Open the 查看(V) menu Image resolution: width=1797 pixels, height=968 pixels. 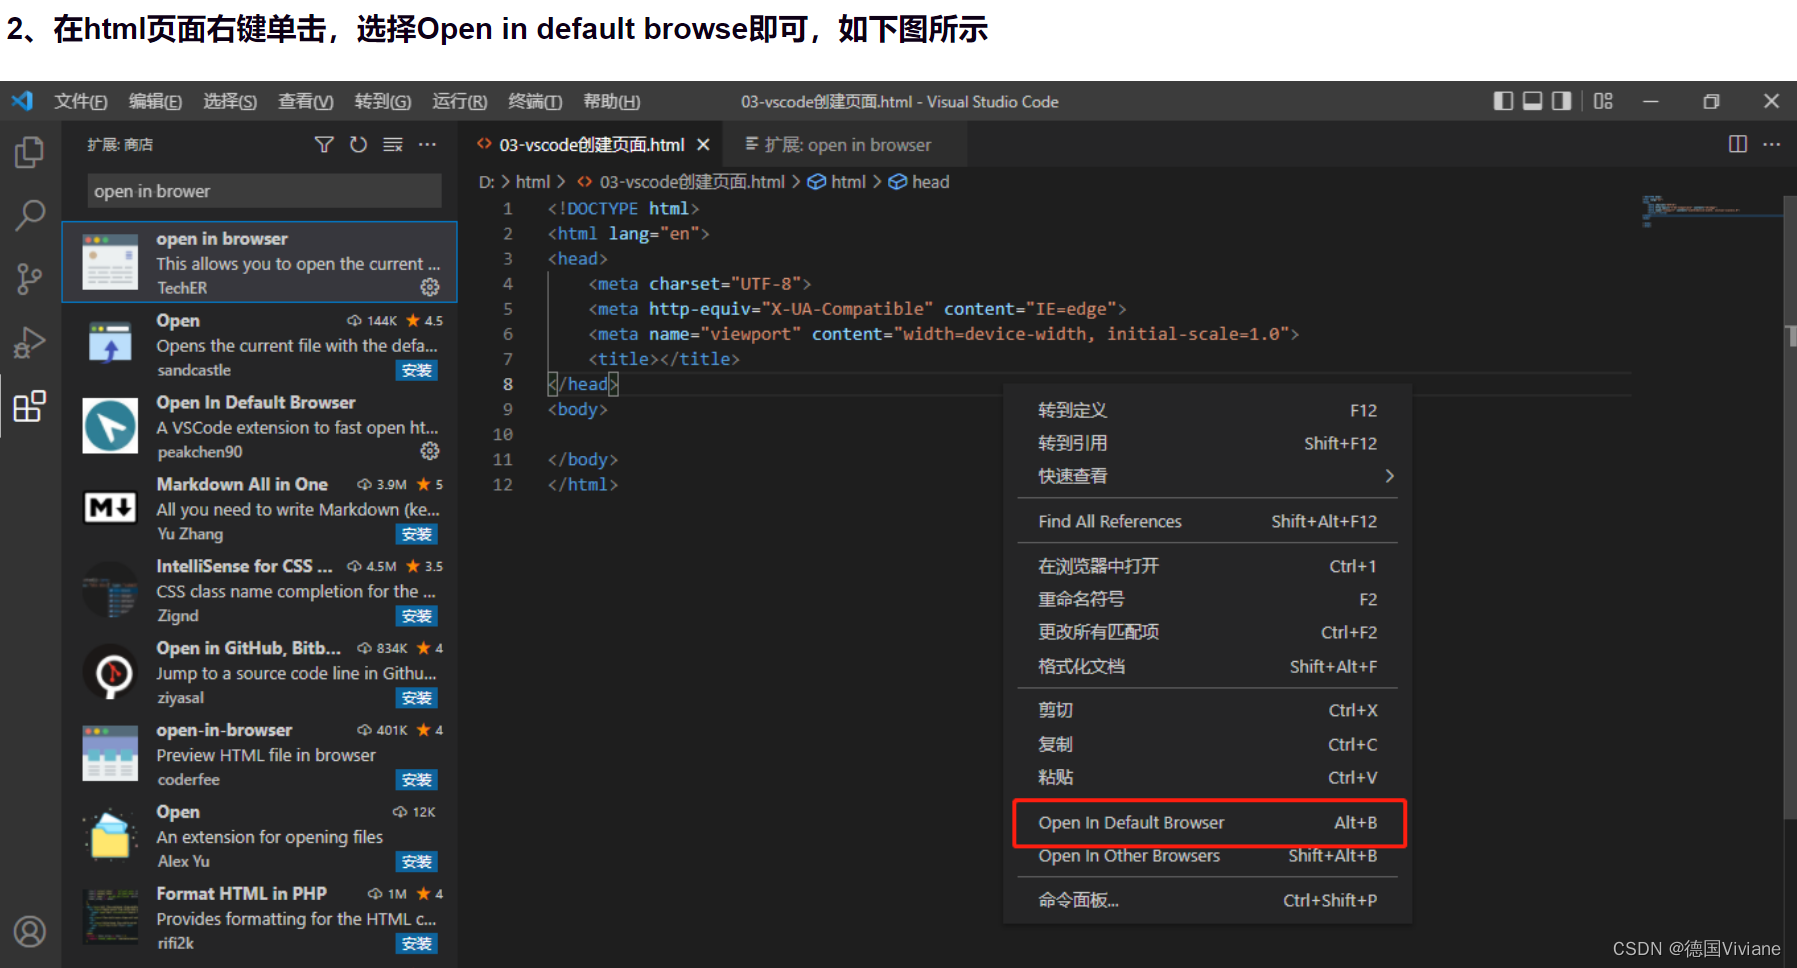(305, 101)
